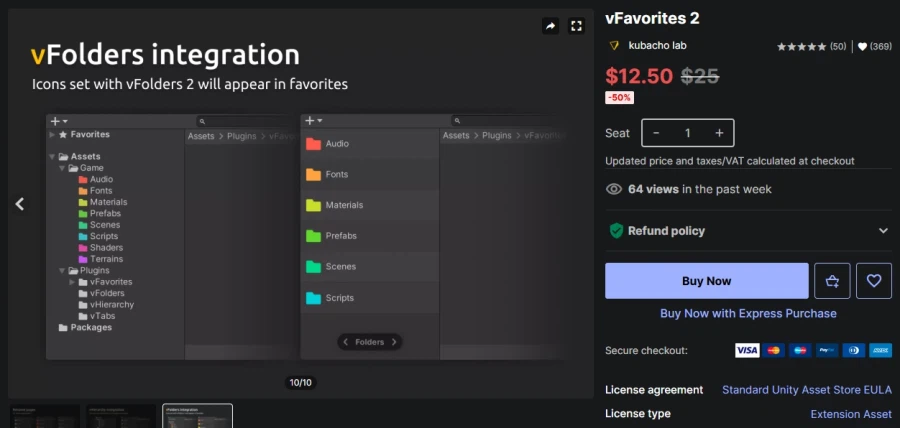Image resolution: width=900 pixels, height=428 pixels.
Task: Go to previous gallery image
Action: pos(20,204)
